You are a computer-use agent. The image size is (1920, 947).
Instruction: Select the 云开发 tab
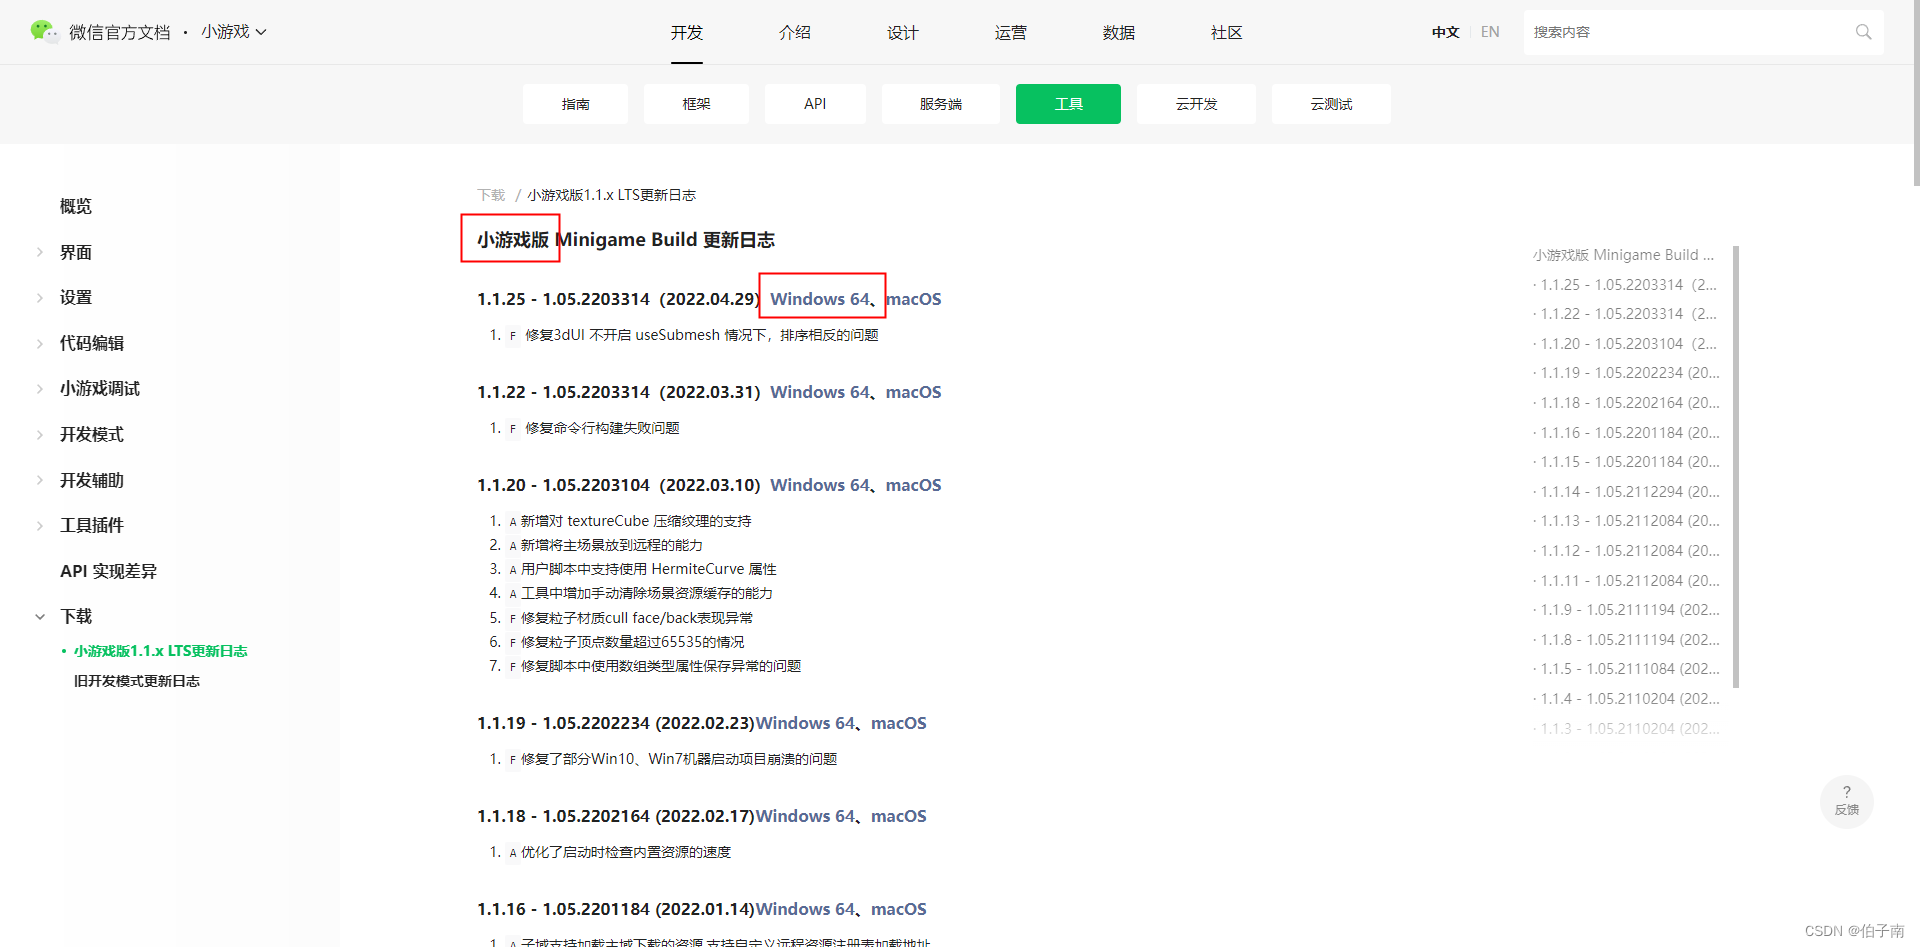pos(1196,104)
